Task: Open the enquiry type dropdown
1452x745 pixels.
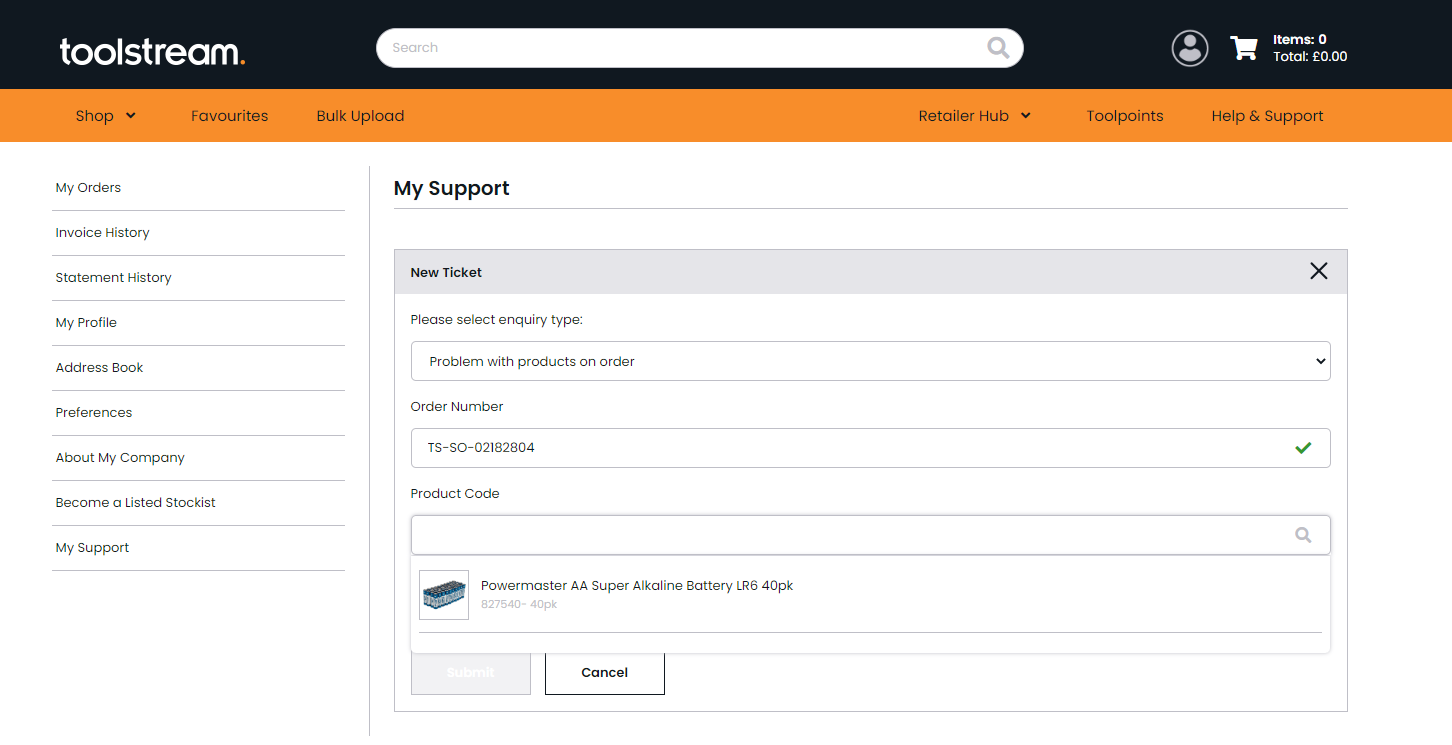Action: coord(870,361)
